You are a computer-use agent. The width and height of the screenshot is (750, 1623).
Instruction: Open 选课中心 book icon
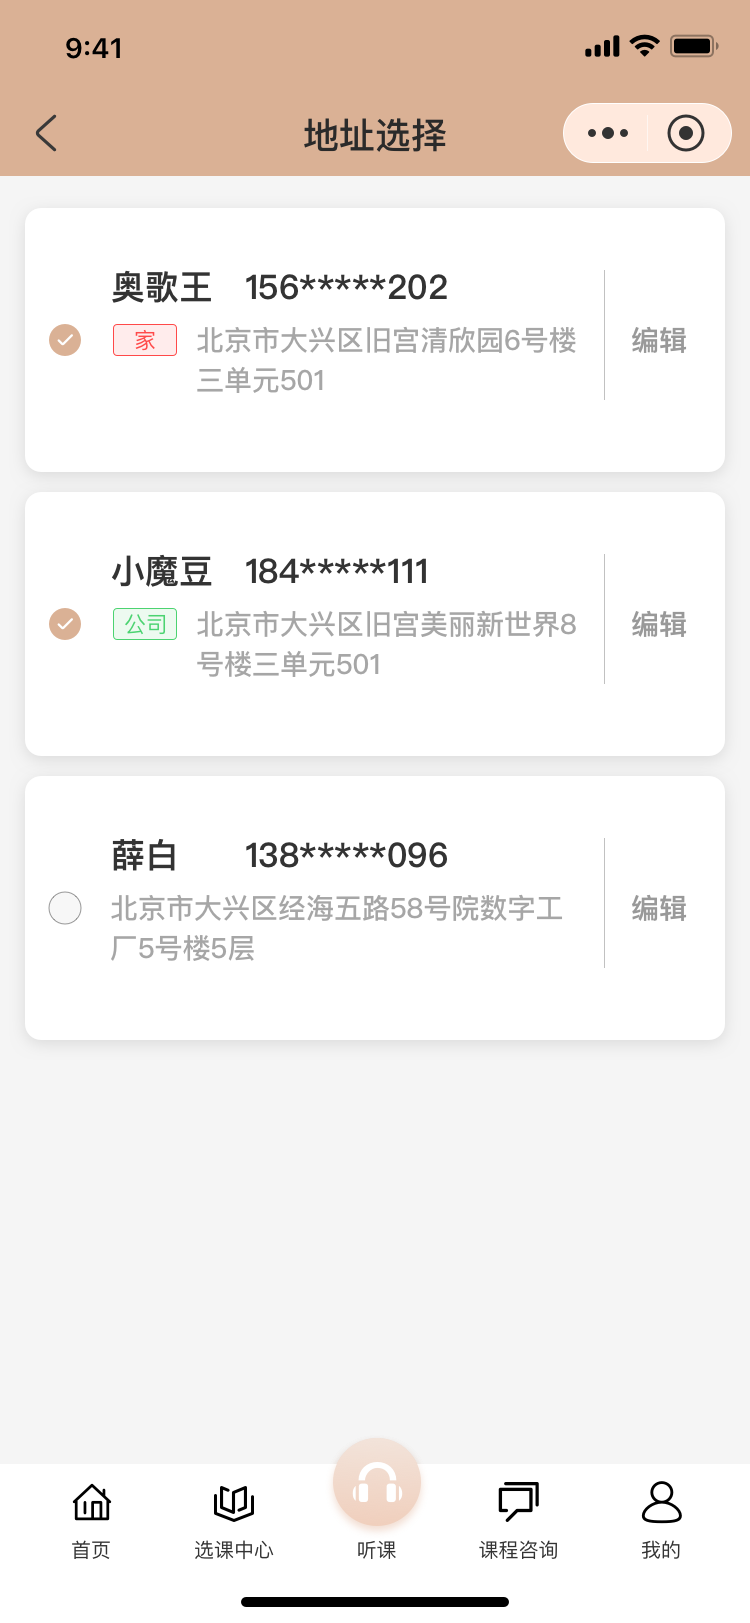[234, 1502]
